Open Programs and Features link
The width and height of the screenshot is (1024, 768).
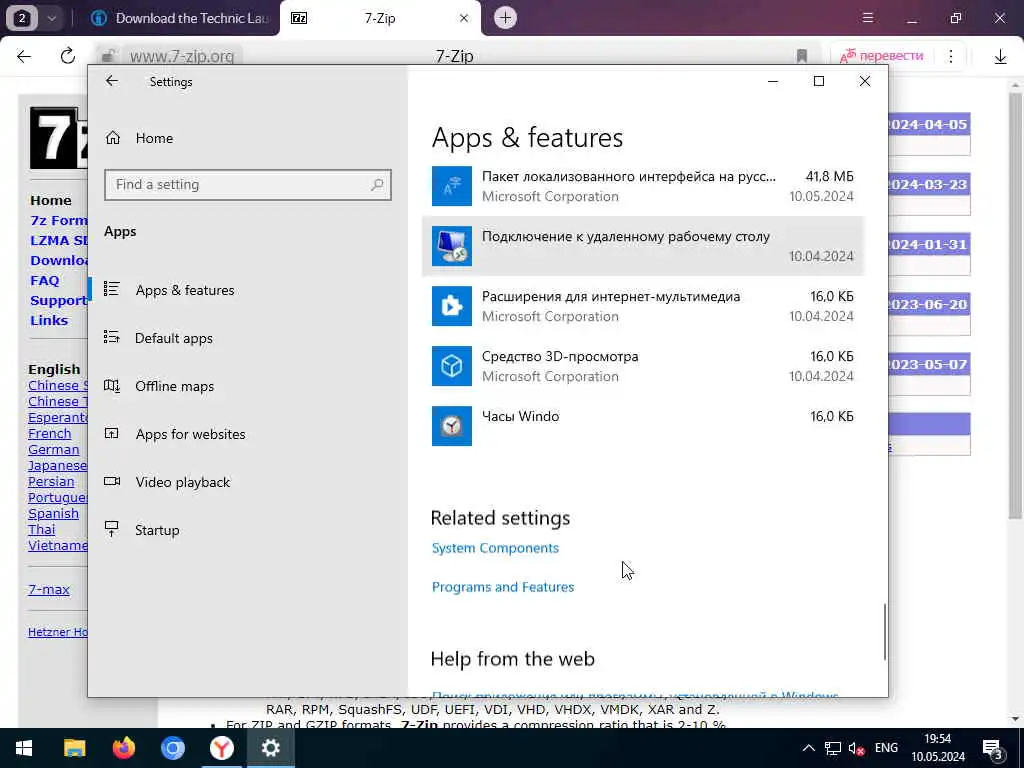coord(503,587)
